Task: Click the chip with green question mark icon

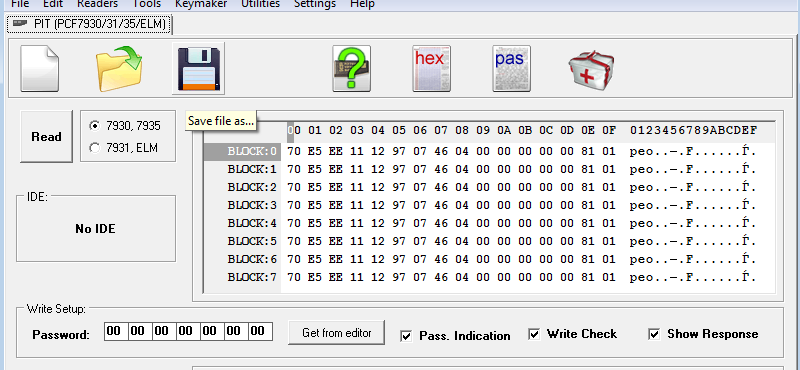Action: [352, 68]
